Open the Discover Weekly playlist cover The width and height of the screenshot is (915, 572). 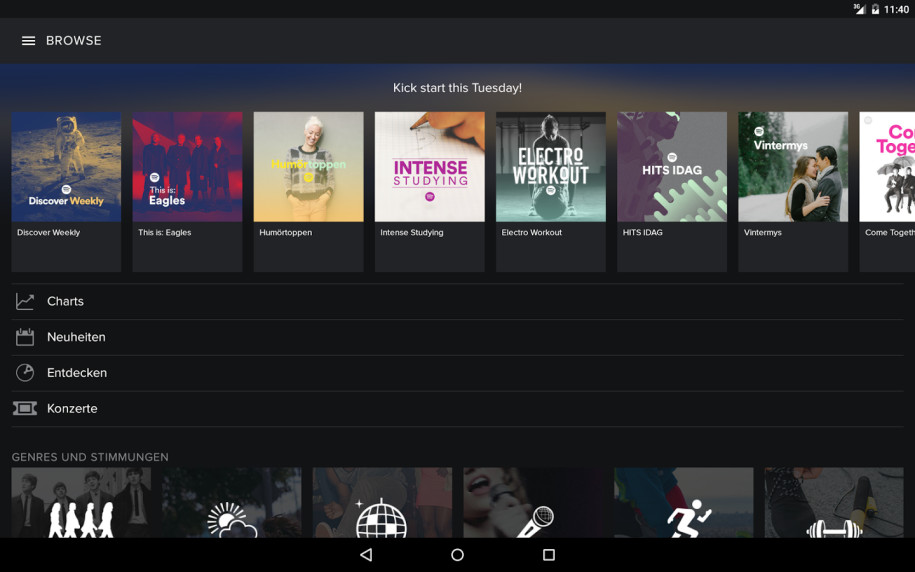click(67, 167)
